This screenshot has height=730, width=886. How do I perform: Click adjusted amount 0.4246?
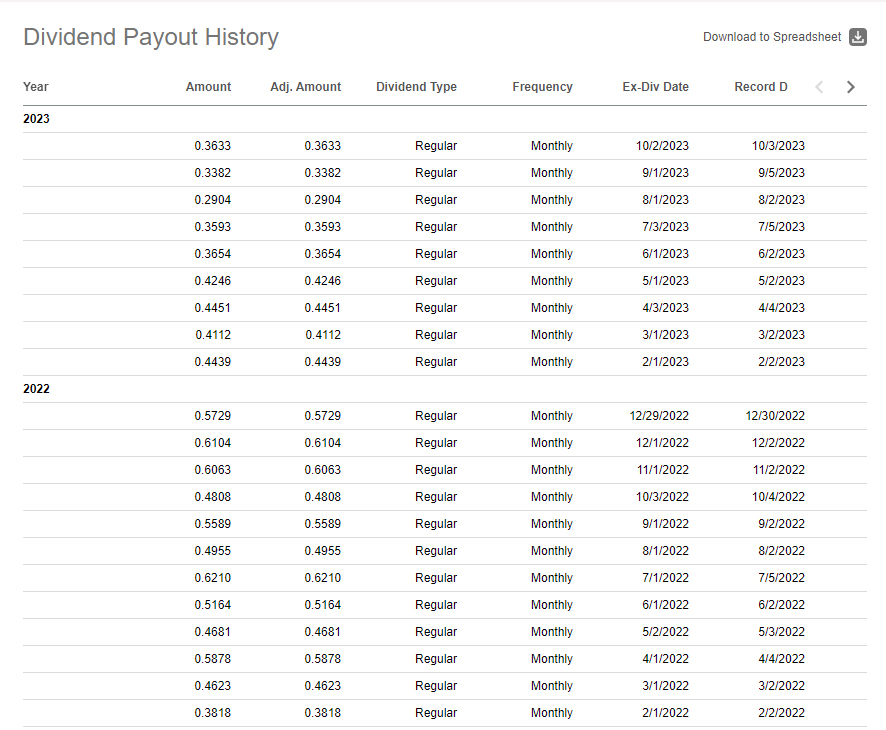point(323,281)
